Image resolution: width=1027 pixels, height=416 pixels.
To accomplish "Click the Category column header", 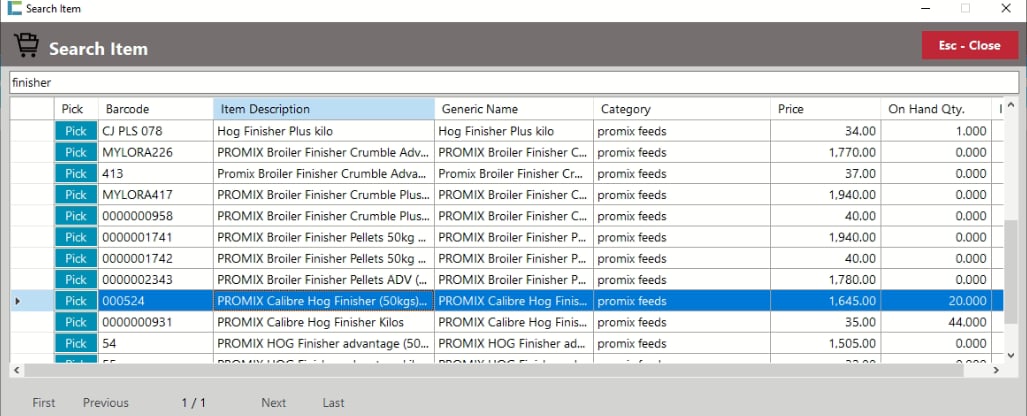I will (x=680, y=109).
